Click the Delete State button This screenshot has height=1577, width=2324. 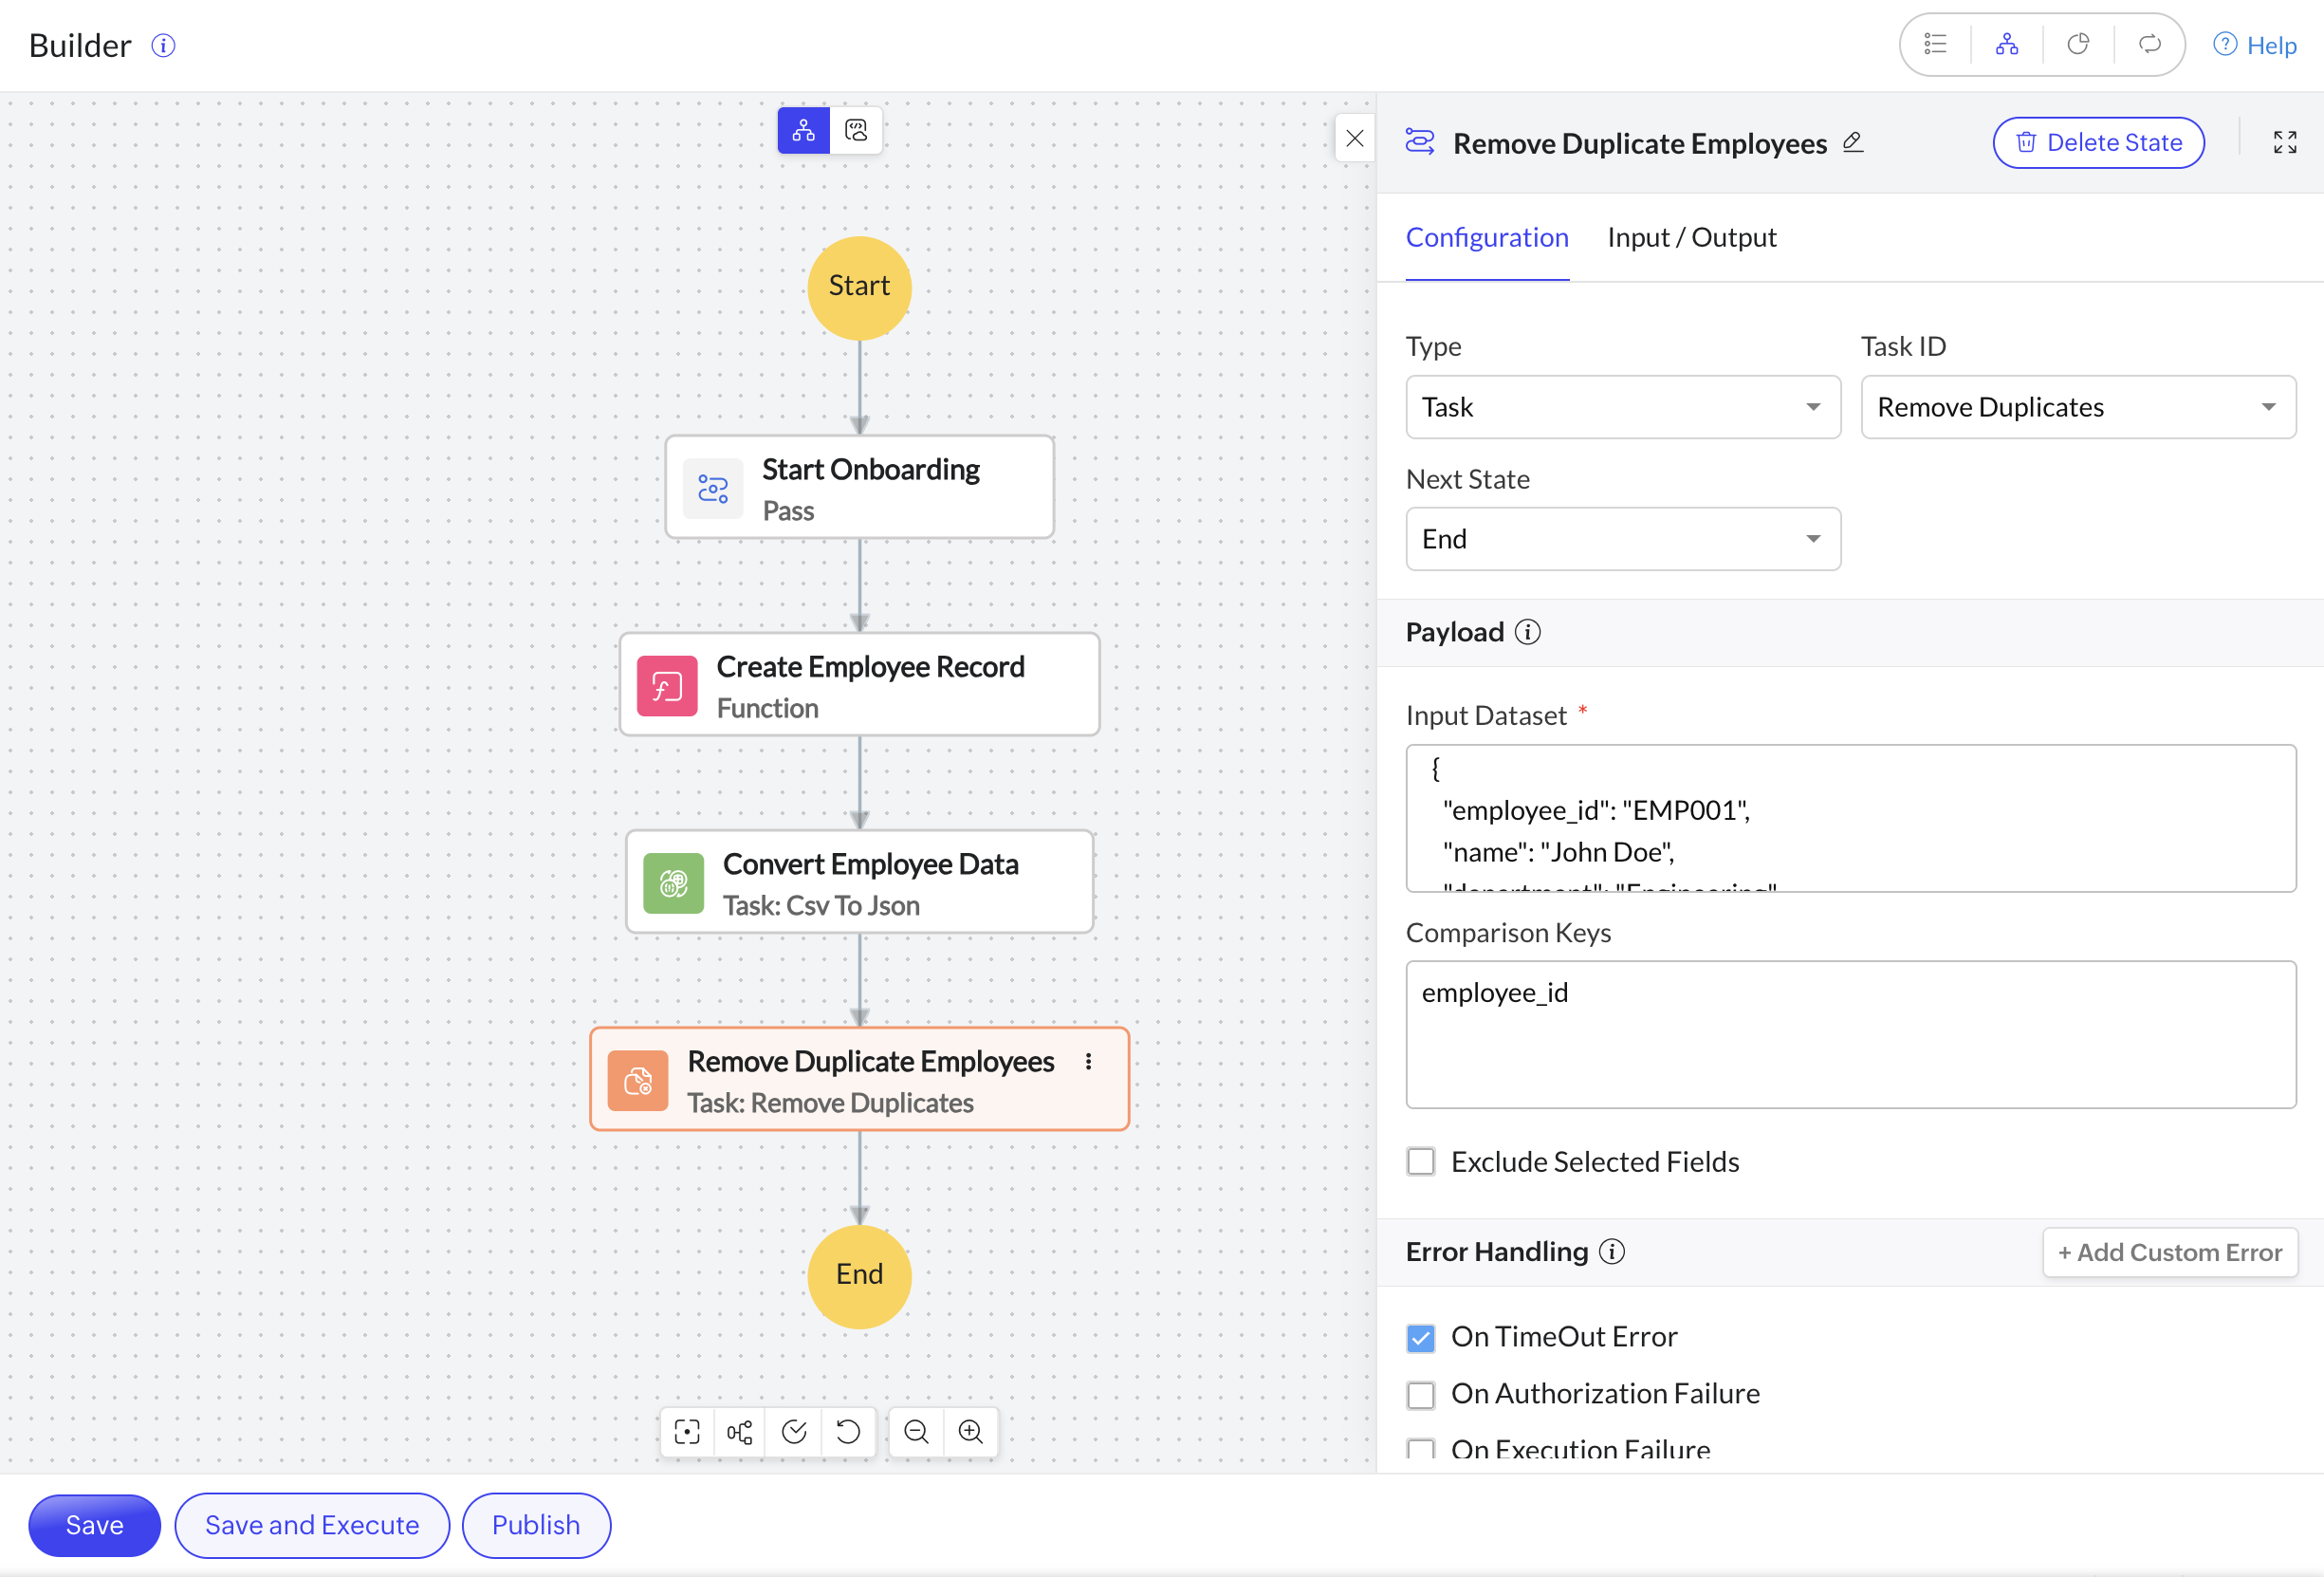coord(2098,142)
